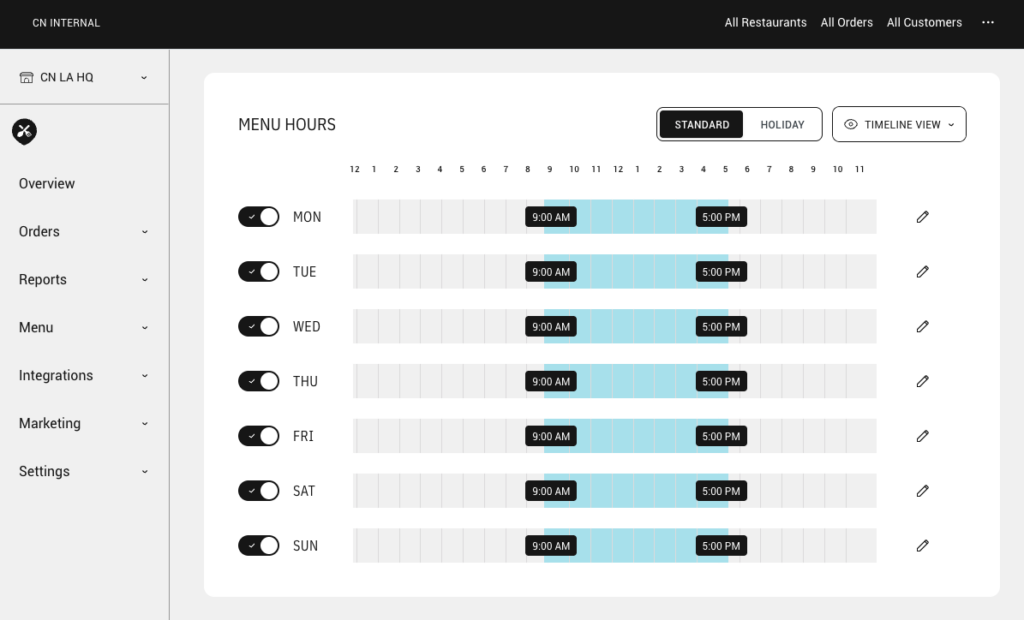Go to All Restaurants link
This screenshot has width=1024, height=620.
pos(765,22)
